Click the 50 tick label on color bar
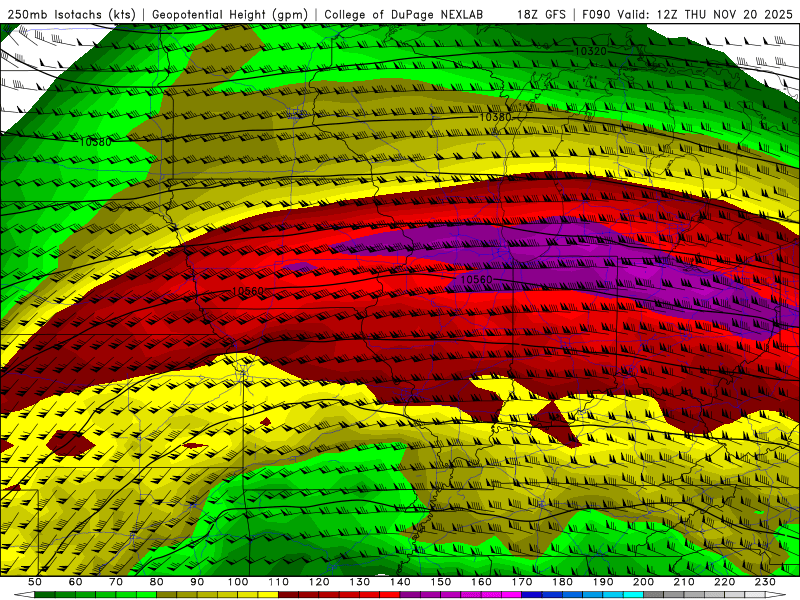 [x=35, y=582]
